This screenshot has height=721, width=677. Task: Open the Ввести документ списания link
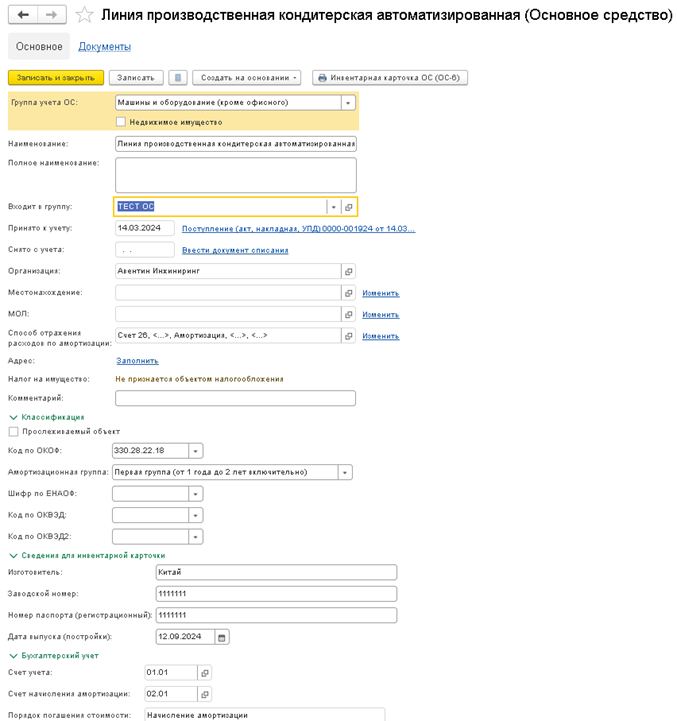(x=235, y=250)
